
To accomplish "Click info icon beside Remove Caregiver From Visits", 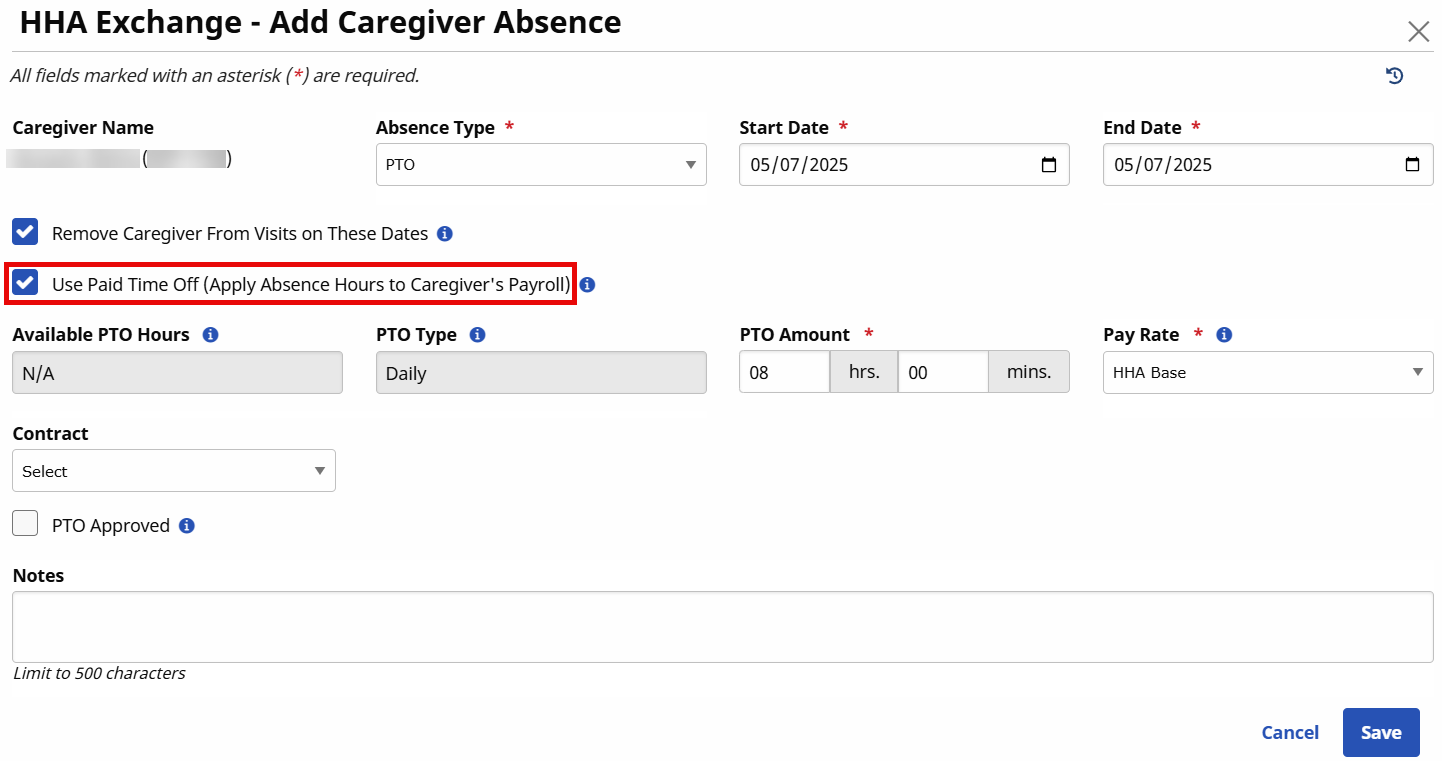I will 445,234.
